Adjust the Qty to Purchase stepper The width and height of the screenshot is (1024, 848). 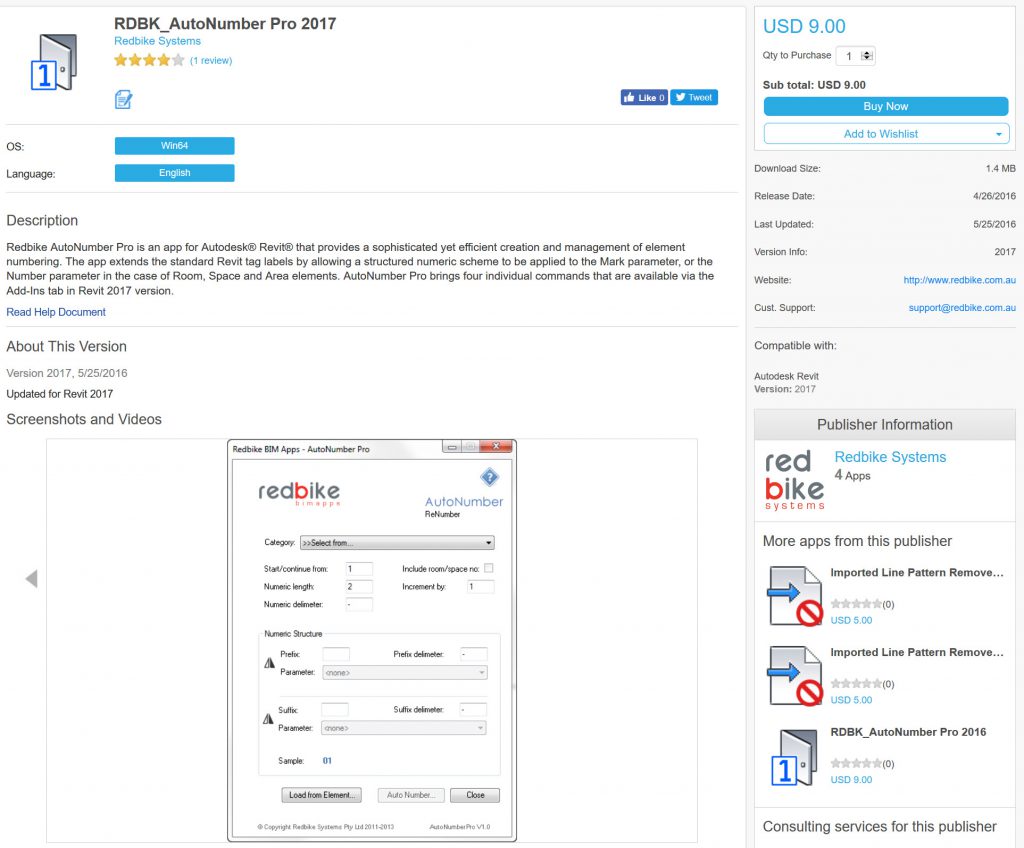pos(867,57)
